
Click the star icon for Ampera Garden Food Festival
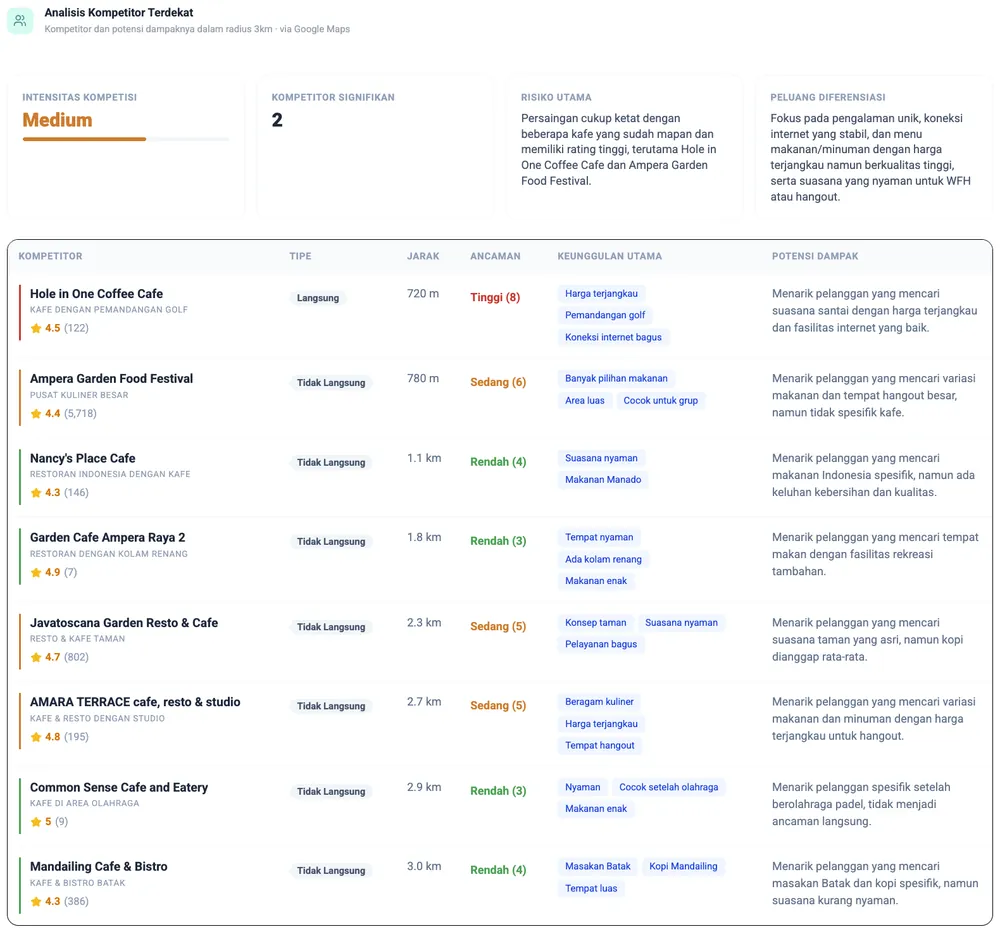[36, 414]
